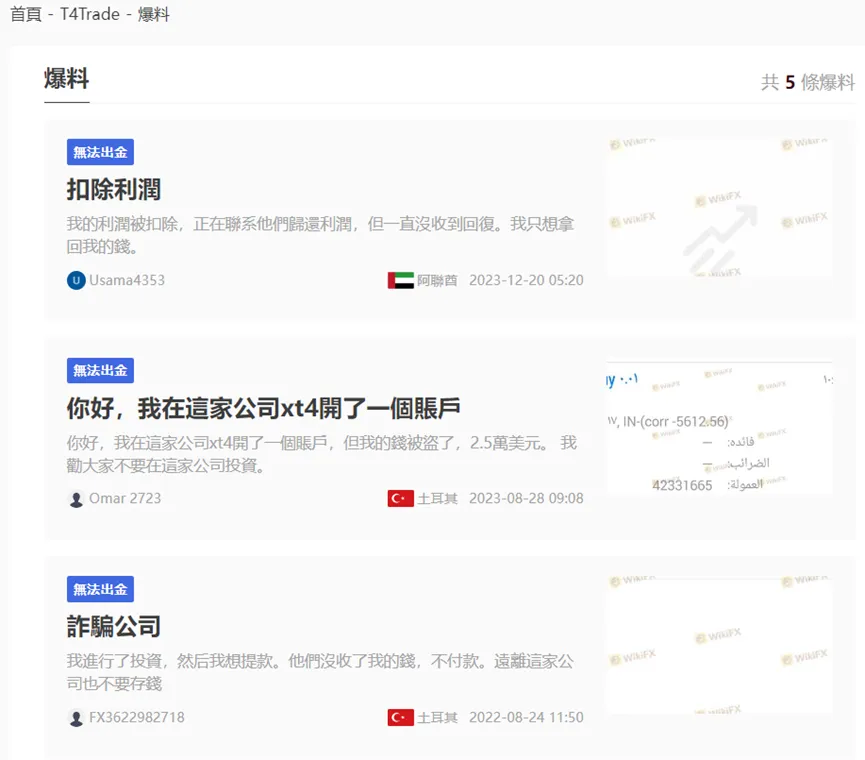Open the 詐騙公司 post image thumbnail
This screenshot has height=760, width=865.
coord(719,645)
